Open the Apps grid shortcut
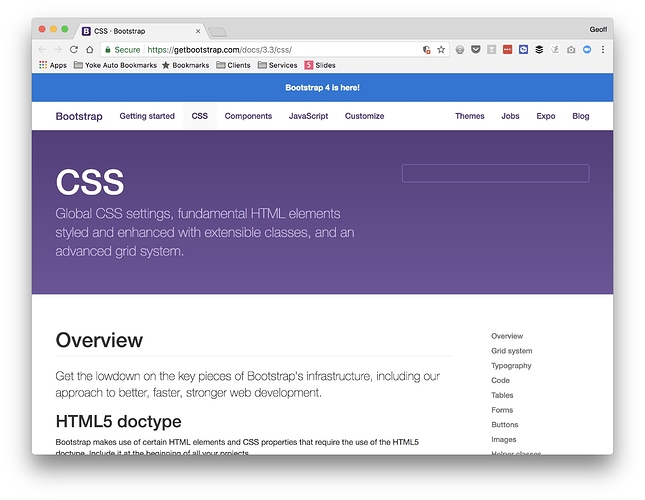 point(52,65)
